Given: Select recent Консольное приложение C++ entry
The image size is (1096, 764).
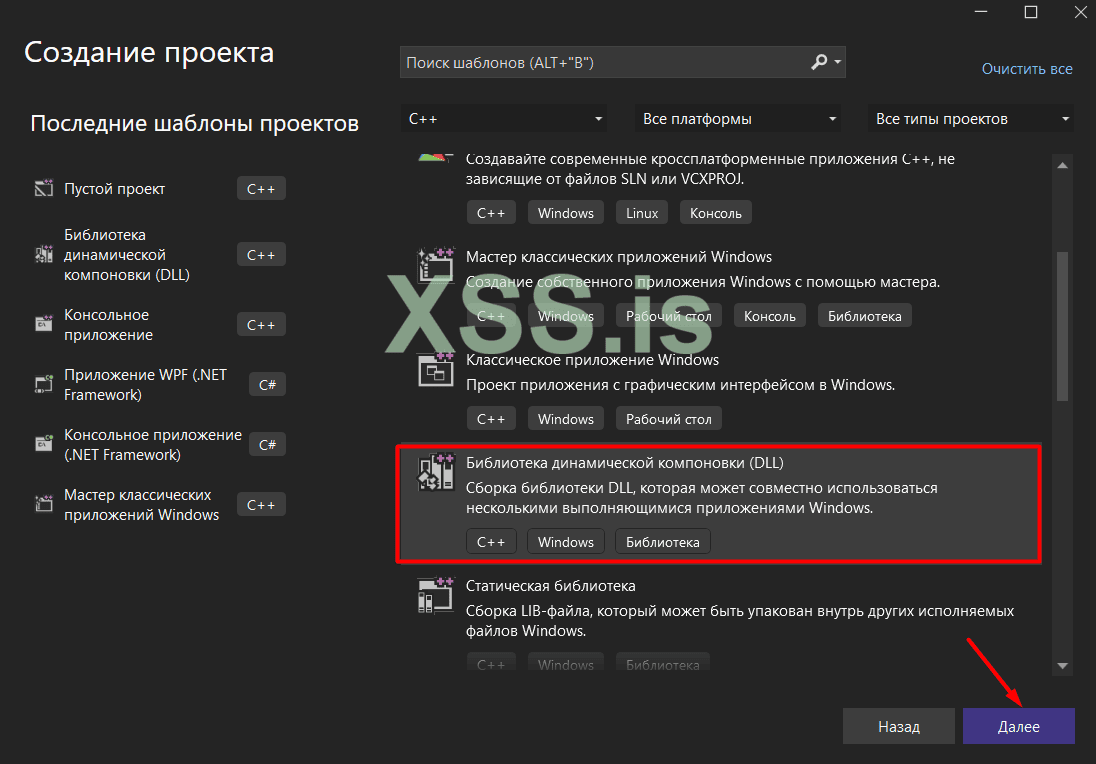Looking at the screenshot, I should click(159, 324).
